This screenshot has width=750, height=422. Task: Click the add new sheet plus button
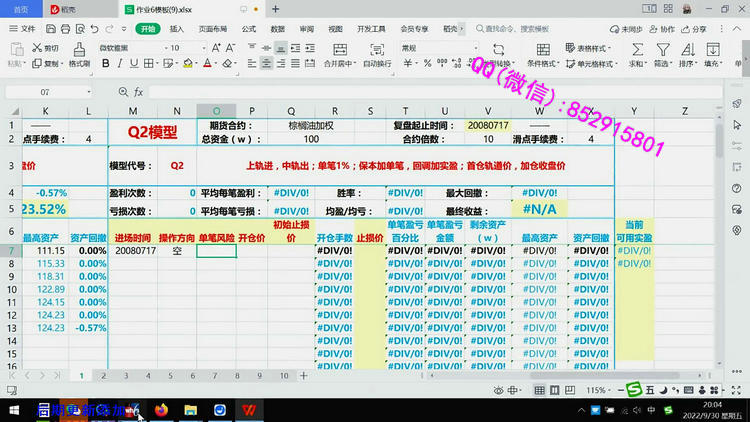302,376
